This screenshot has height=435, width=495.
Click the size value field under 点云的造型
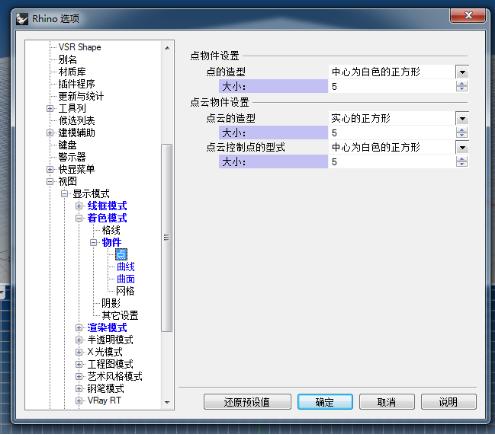(x=392, y=133)
